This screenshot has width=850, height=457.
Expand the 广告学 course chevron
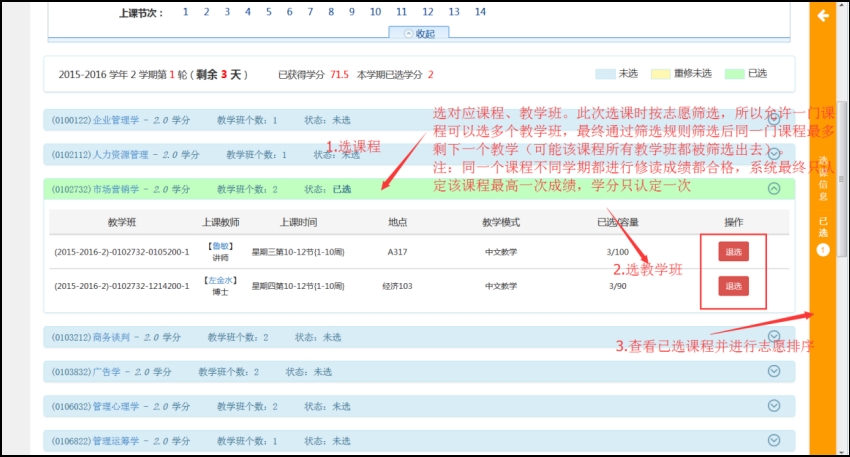[x=773, y=371]
